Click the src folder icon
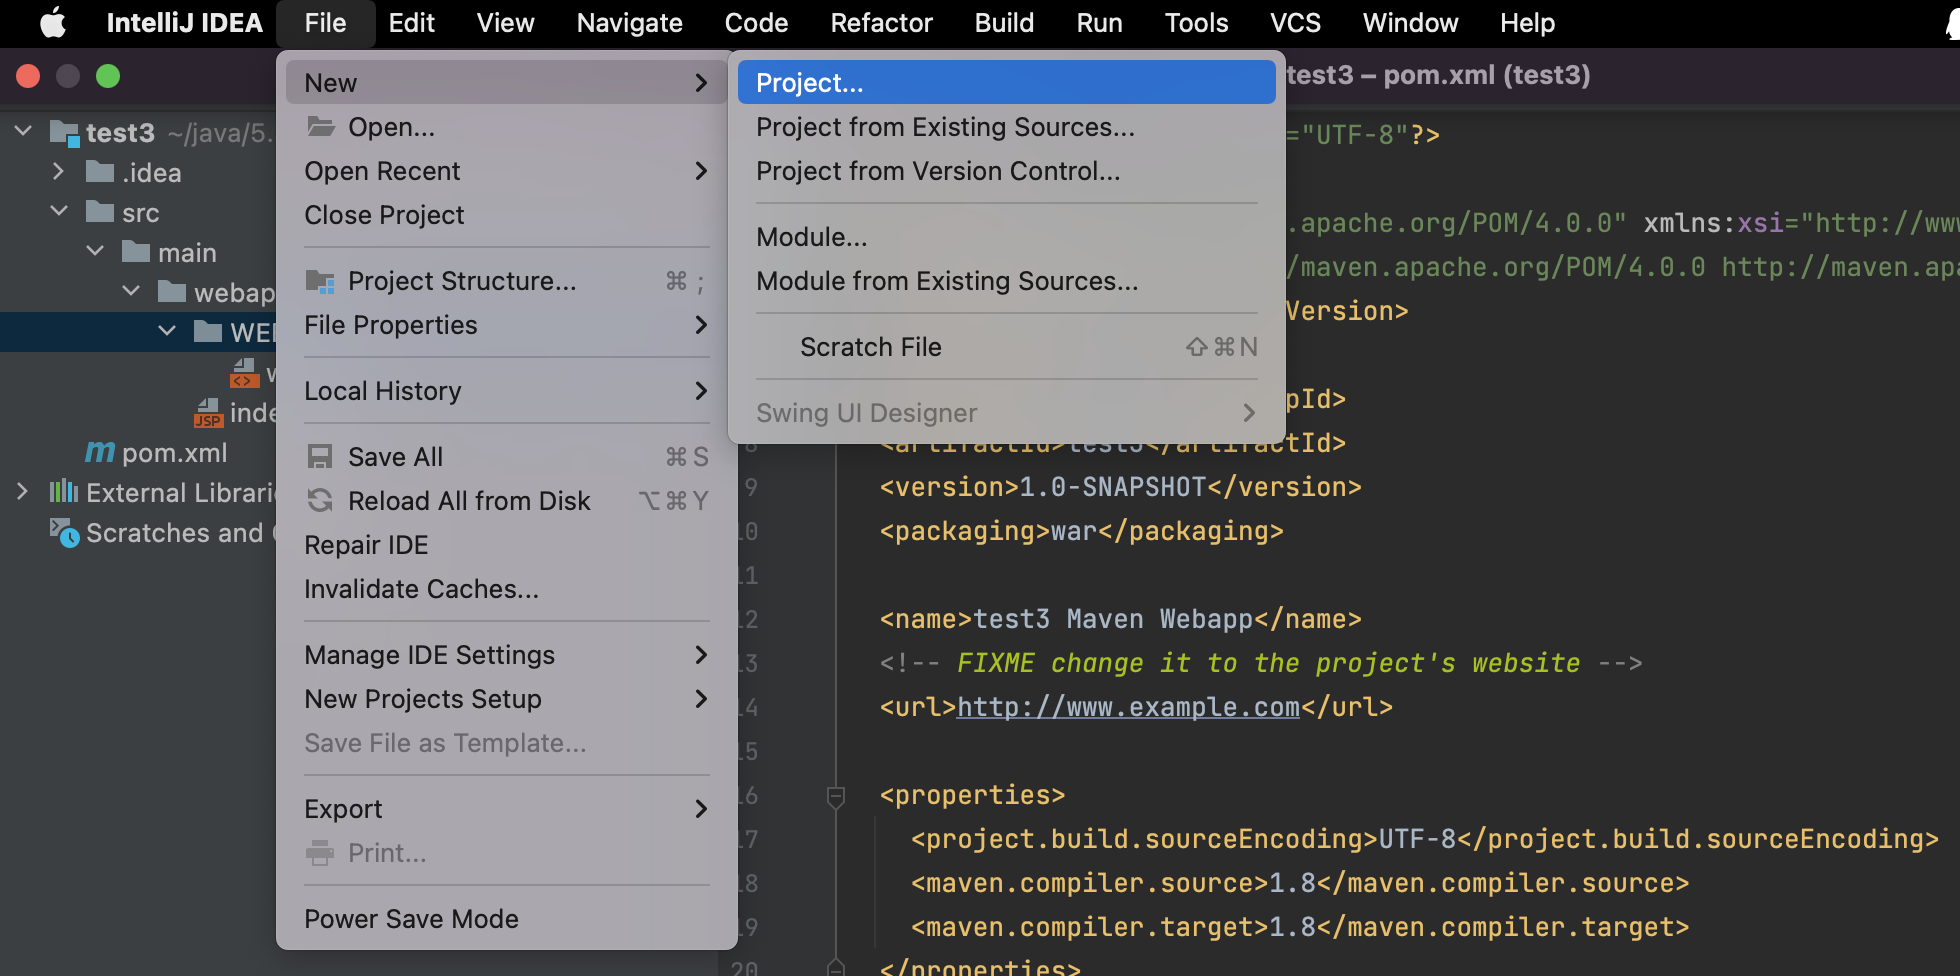 tap(100, 212)
